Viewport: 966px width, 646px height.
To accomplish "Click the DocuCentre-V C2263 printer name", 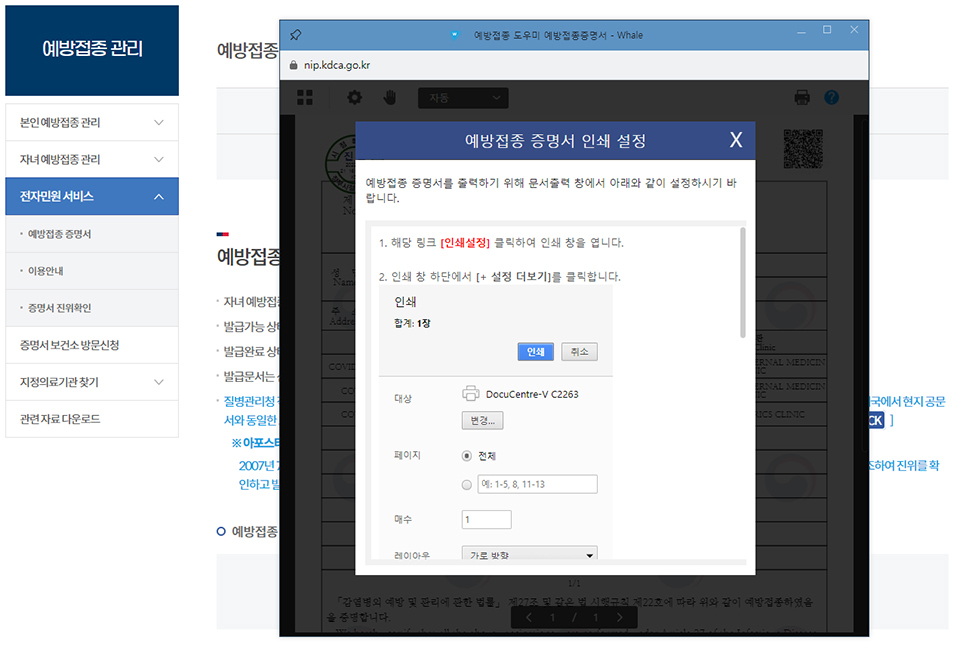I will 532,394.
